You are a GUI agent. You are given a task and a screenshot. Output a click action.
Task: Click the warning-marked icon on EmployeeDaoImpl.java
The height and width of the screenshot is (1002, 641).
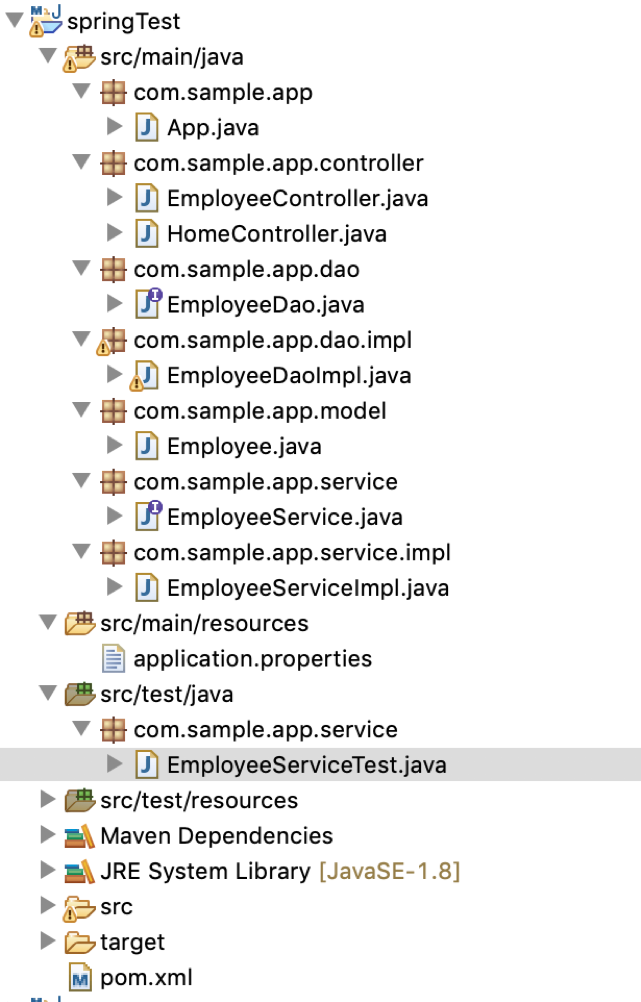(x=146, y=374)
